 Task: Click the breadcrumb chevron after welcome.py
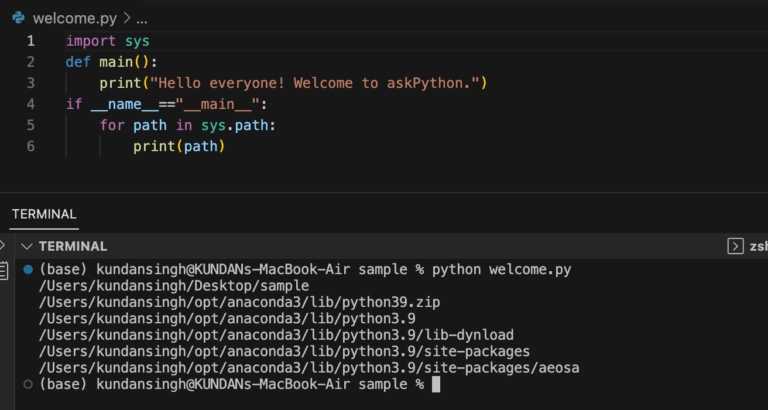point(127,19)
